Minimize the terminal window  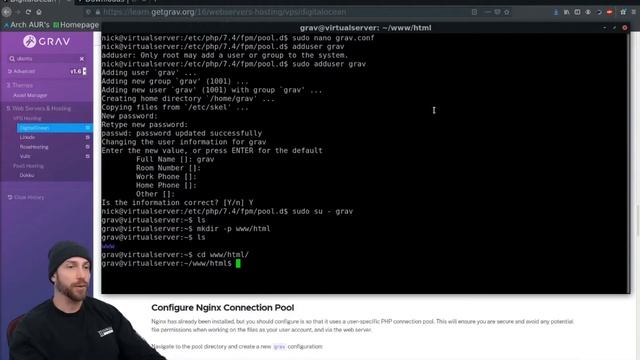(604, 28)
